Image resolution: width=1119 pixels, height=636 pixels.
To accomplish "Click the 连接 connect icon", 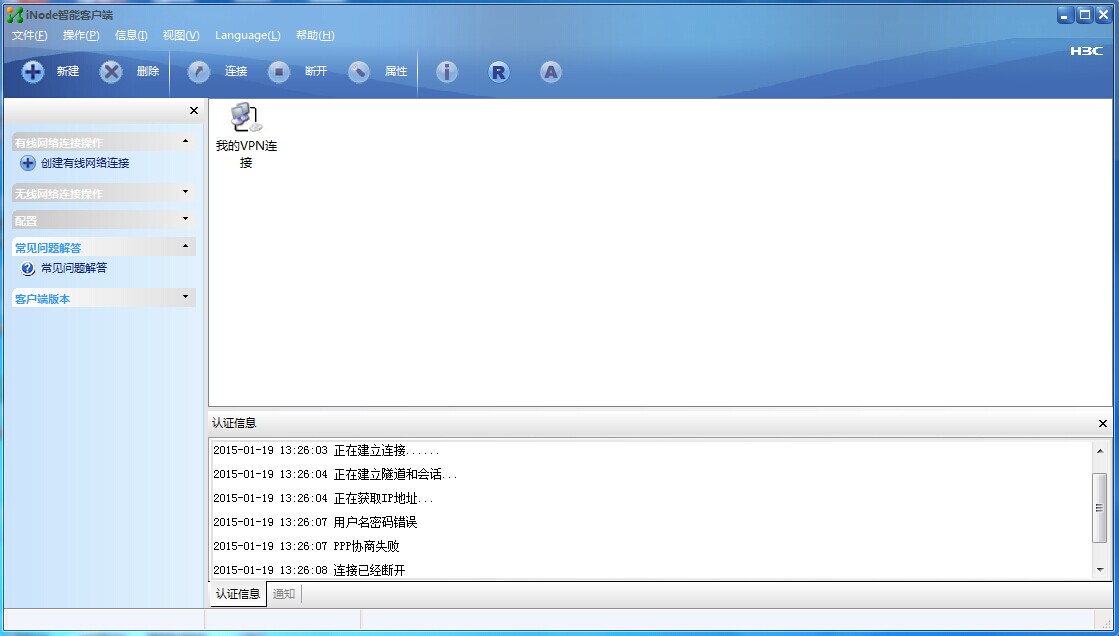I will coord(198,71).
